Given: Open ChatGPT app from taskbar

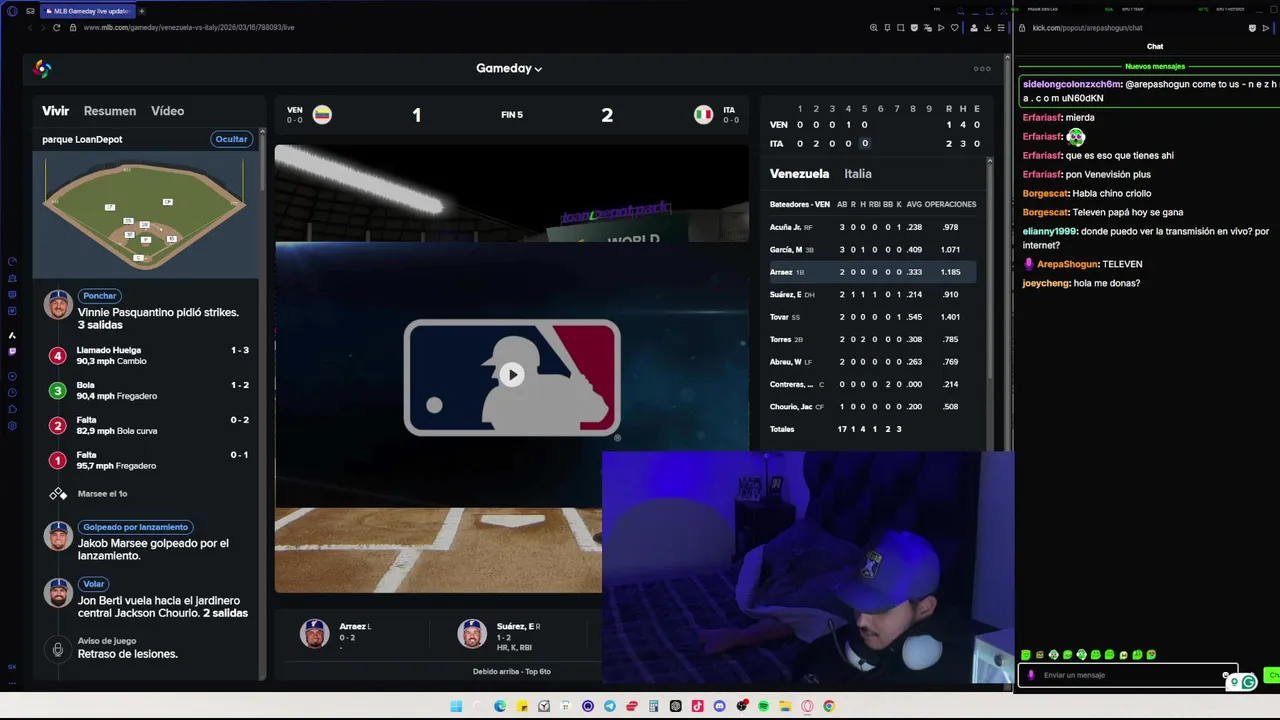Looking at the screenshot, I should [x=676, y=706].
